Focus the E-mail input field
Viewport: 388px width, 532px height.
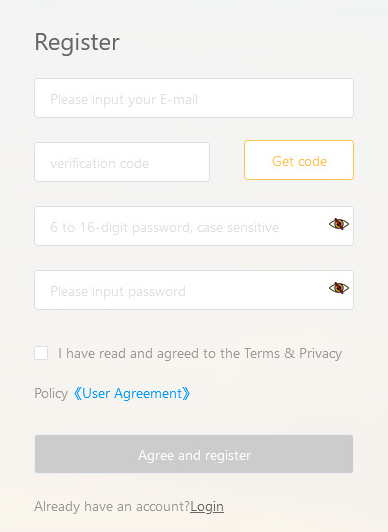coord(194,98)
